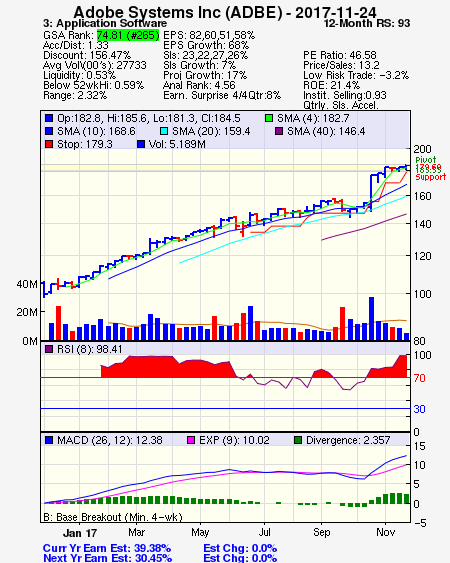Click the SMA (4): 182.7 legend label

(x=313, y=118)
